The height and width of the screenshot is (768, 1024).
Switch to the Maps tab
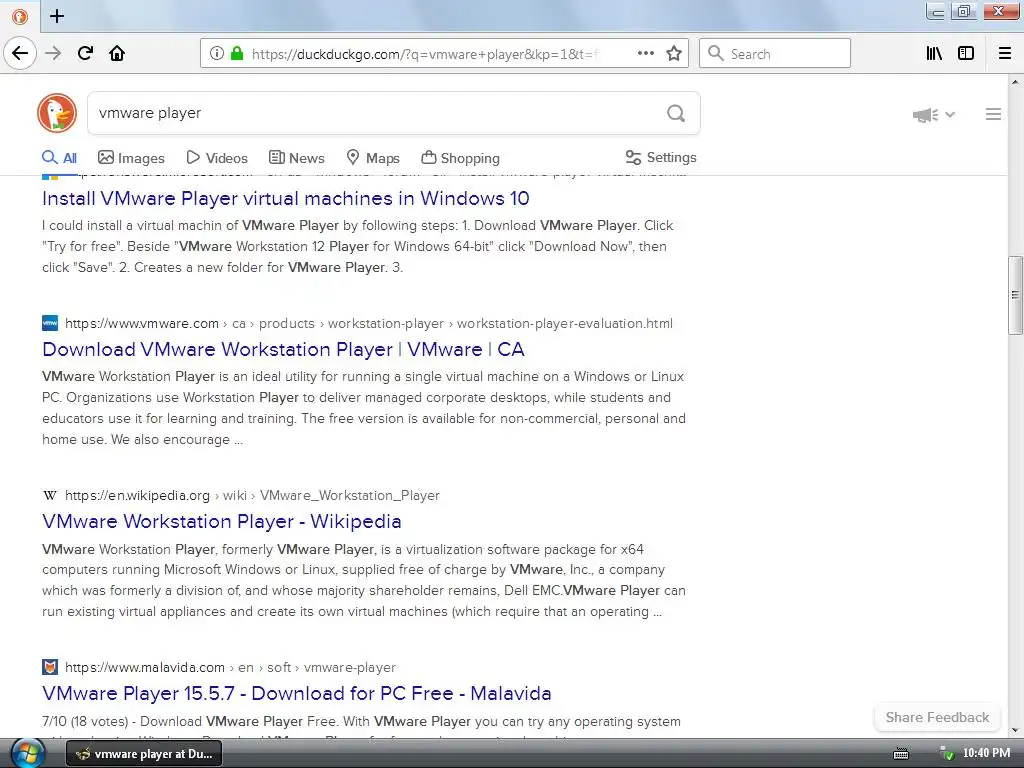(373, 157)
